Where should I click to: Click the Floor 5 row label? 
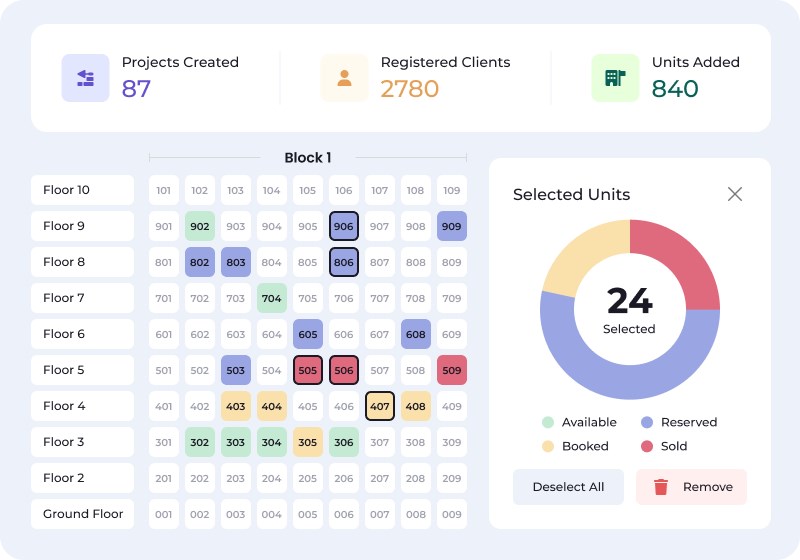82,370
